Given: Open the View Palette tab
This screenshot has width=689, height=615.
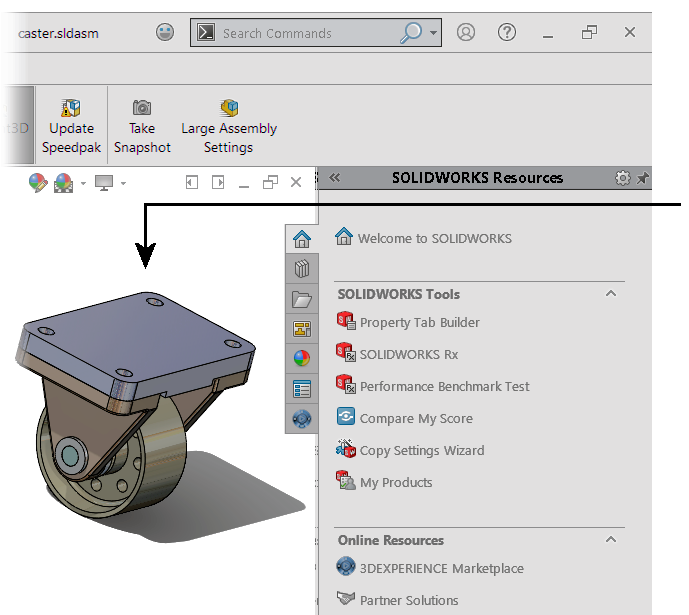Looking at the screenshot, I should click(302, 329).
